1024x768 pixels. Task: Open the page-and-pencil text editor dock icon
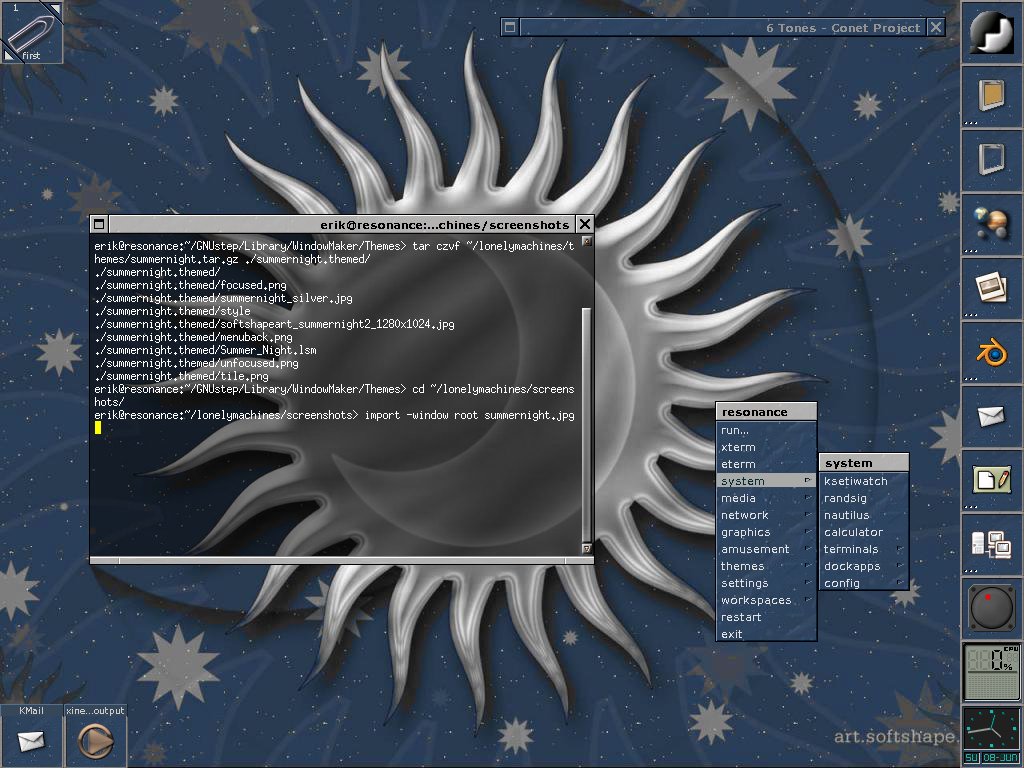click(992, 479)
